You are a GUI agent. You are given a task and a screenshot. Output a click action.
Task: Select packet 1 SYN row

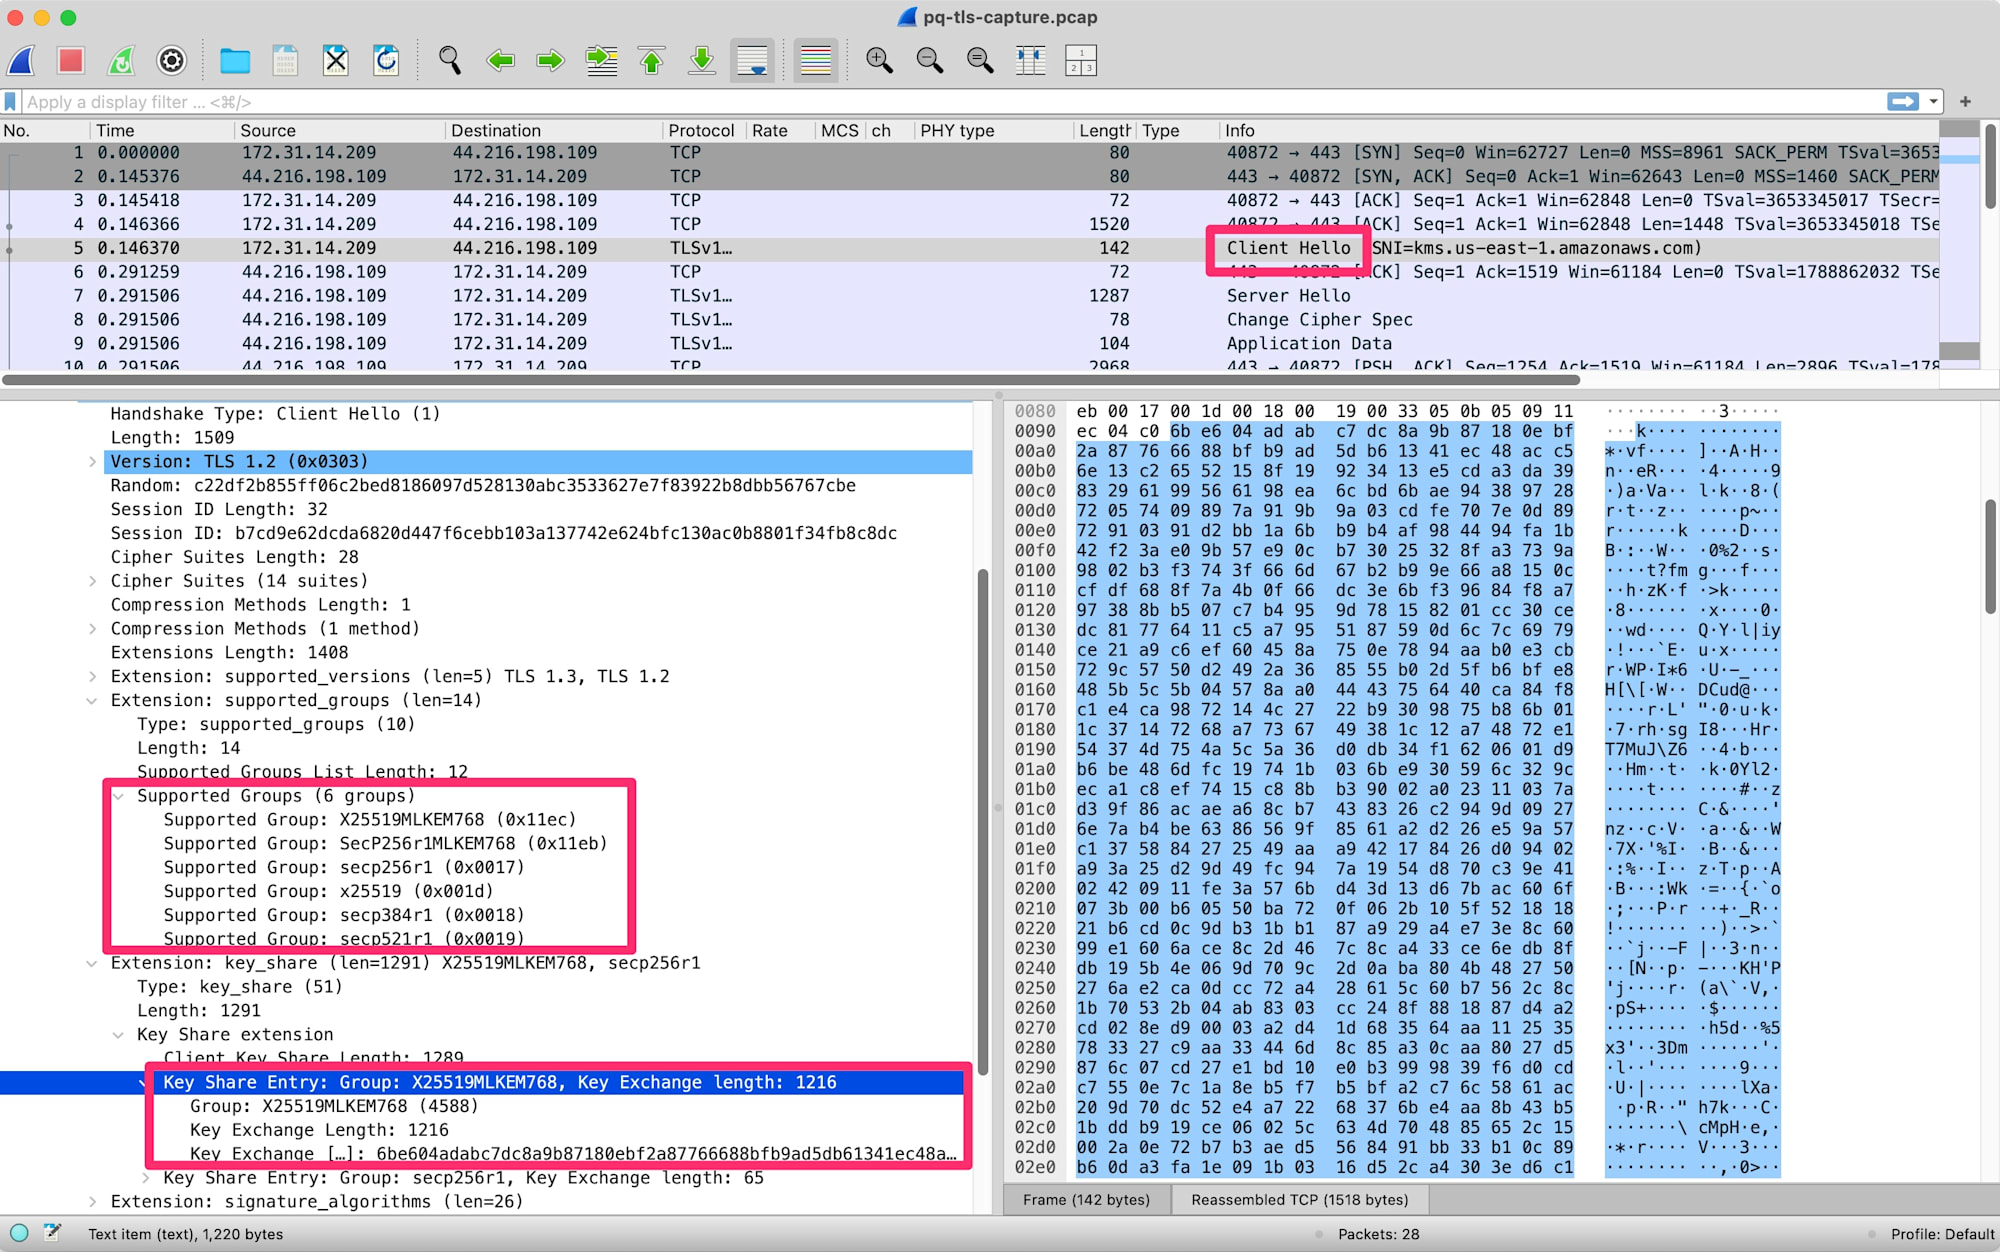tap(970, 153)
